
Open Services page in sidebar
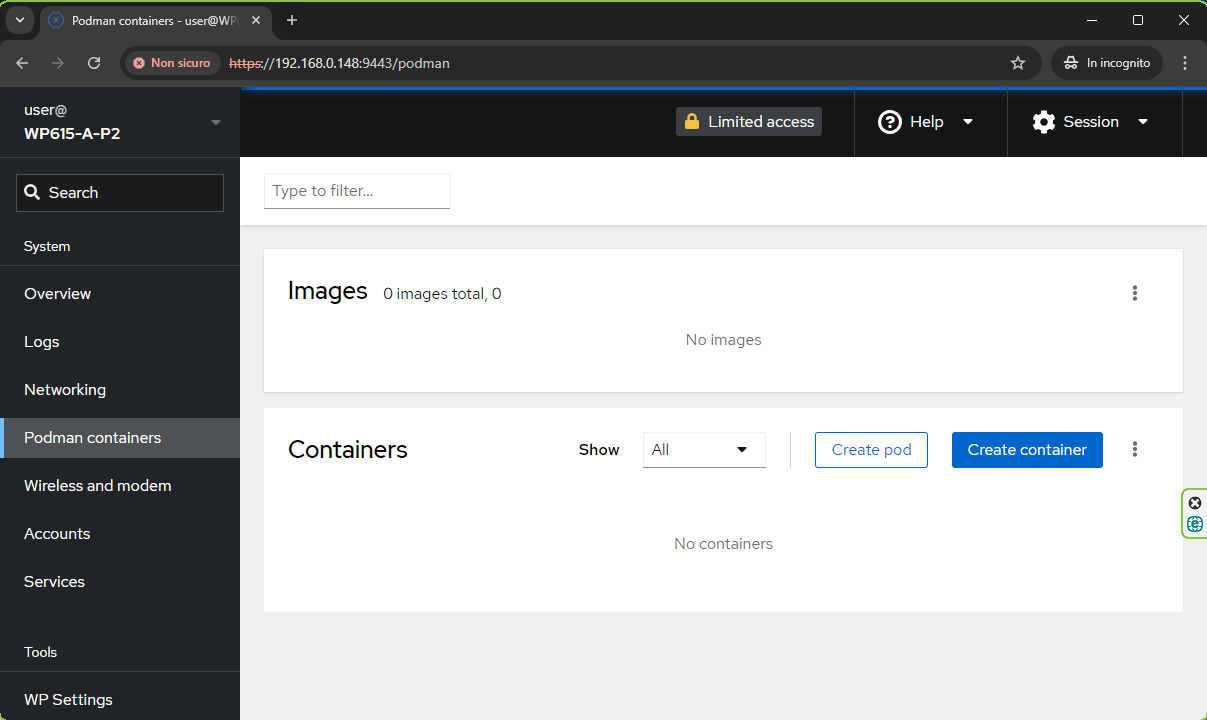tap(54, 582)
